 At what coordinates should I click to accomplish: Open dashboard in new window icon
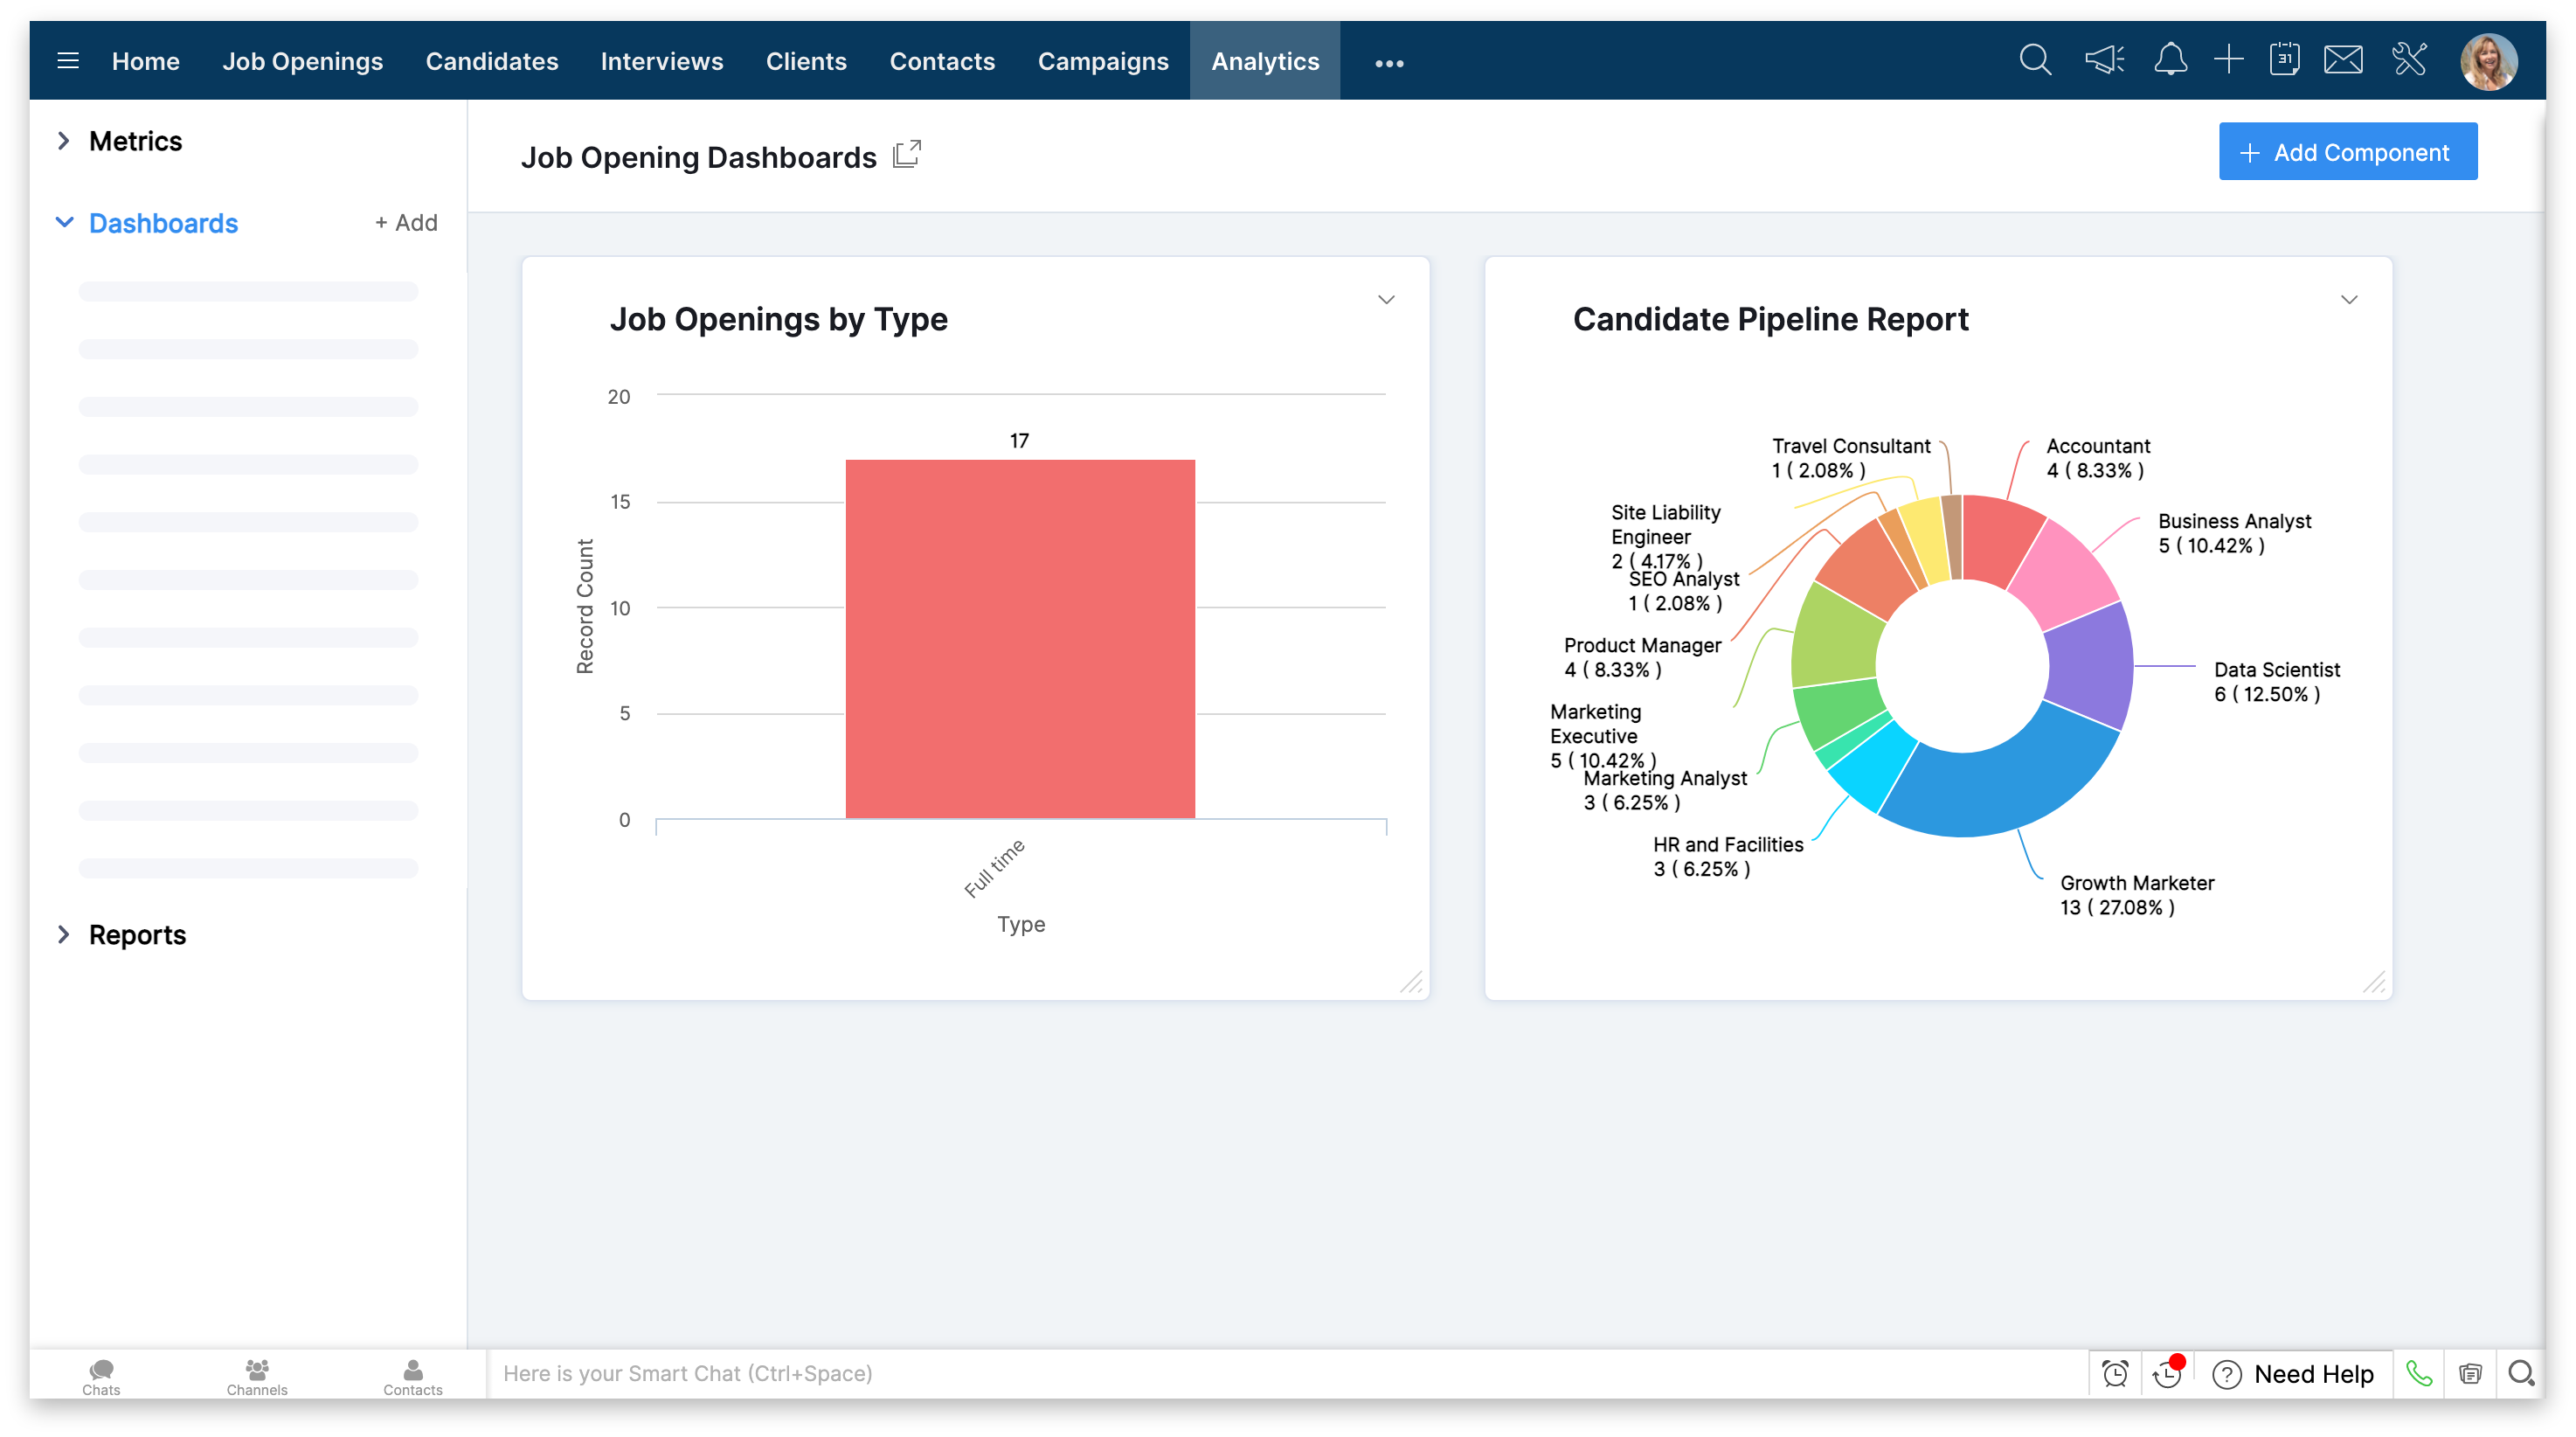point(906,155)
